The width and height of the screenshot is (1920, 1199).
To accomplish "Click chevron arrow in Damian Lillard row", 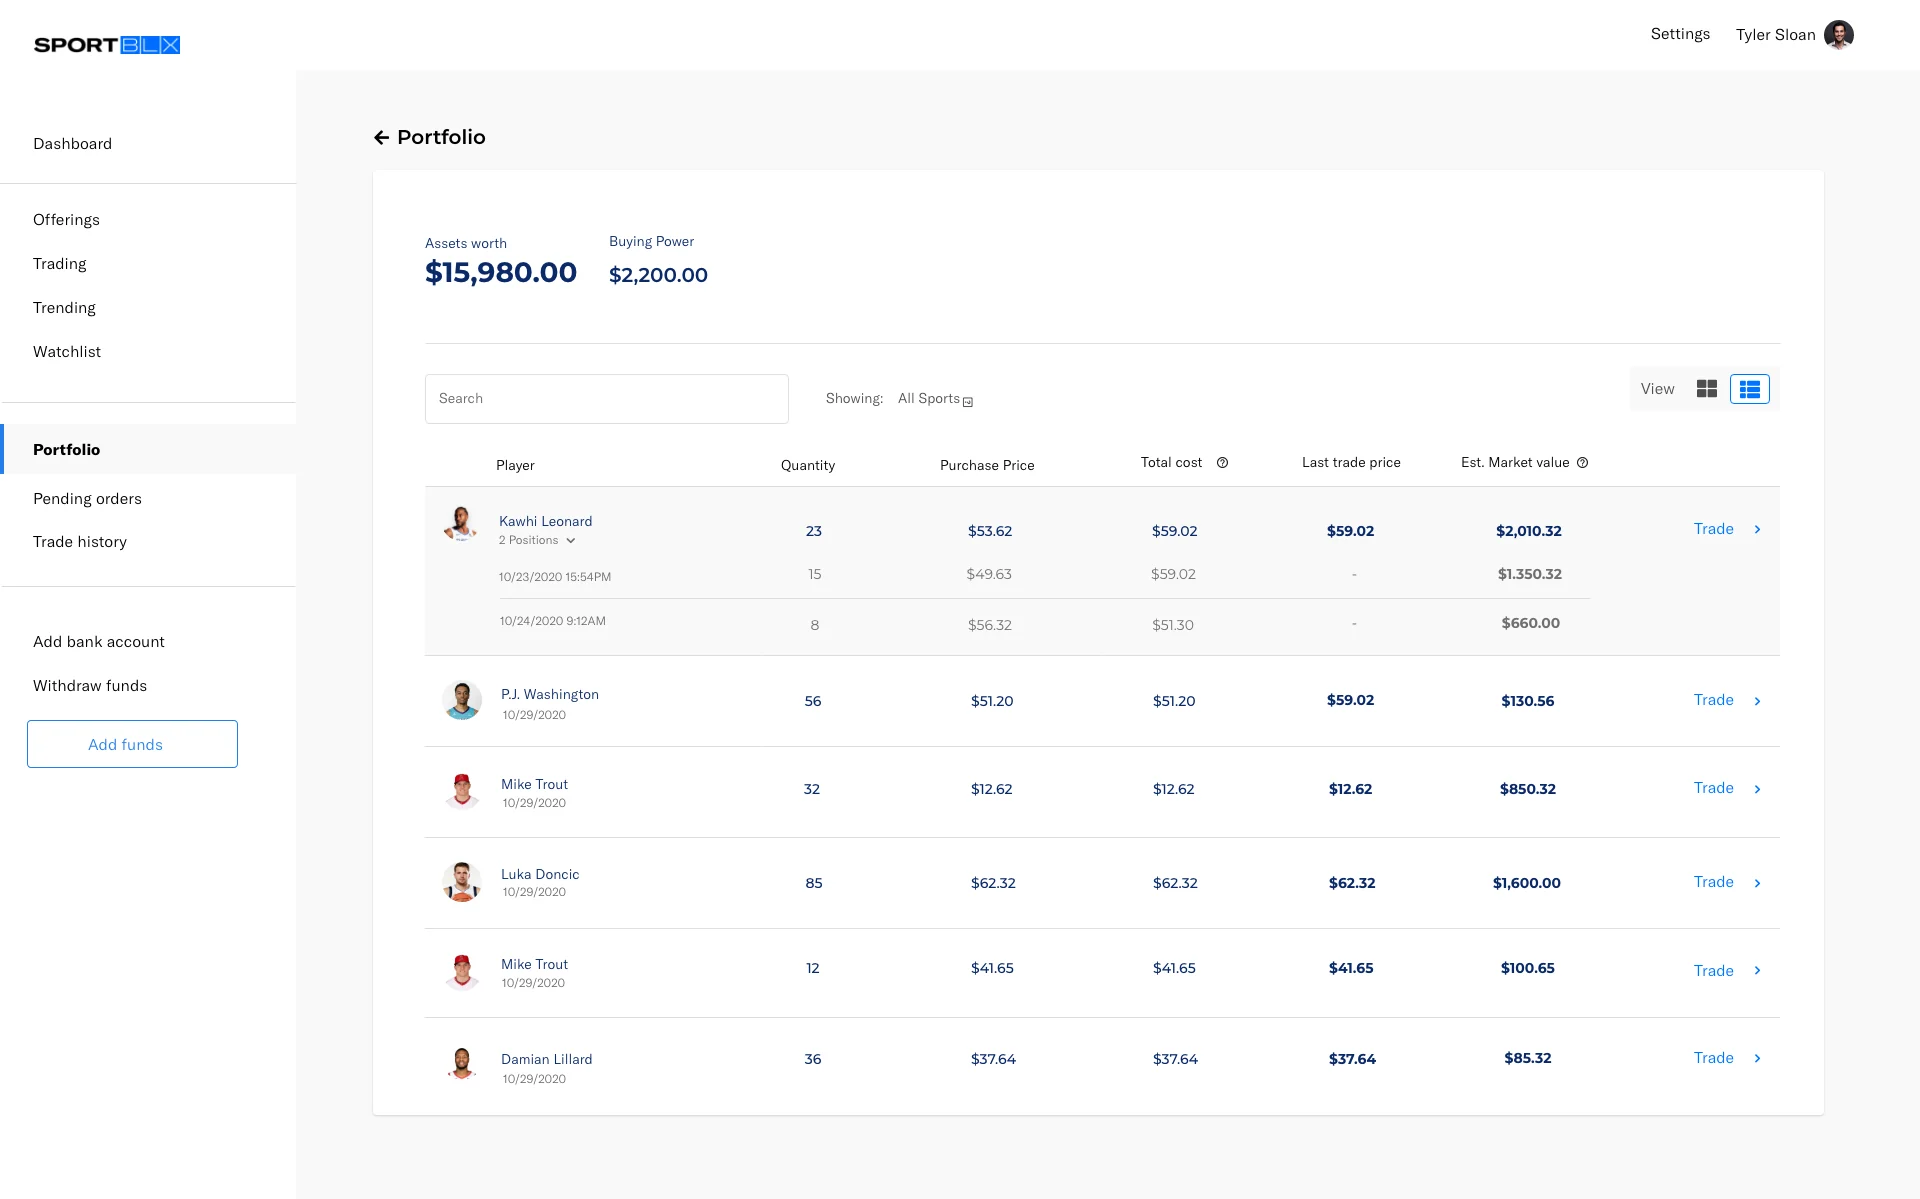I will click(1757, 1058).
